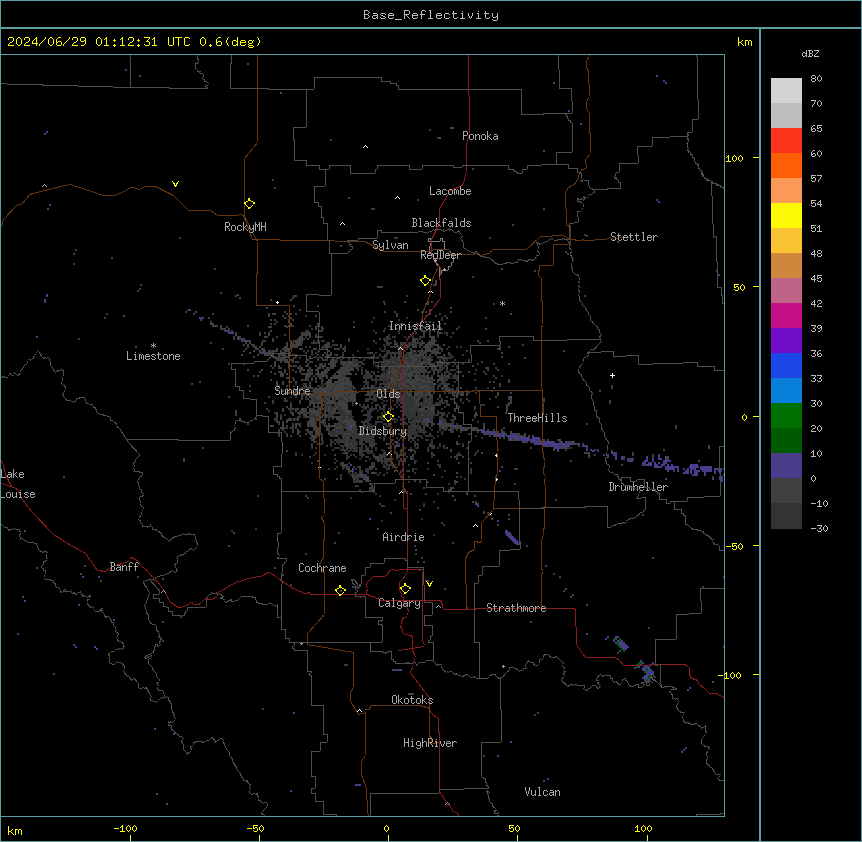Pick the red 60-65 dBZ legend swatch
Image resolution: width=862 pixels, height=842 pixels.
click(786, 141)
